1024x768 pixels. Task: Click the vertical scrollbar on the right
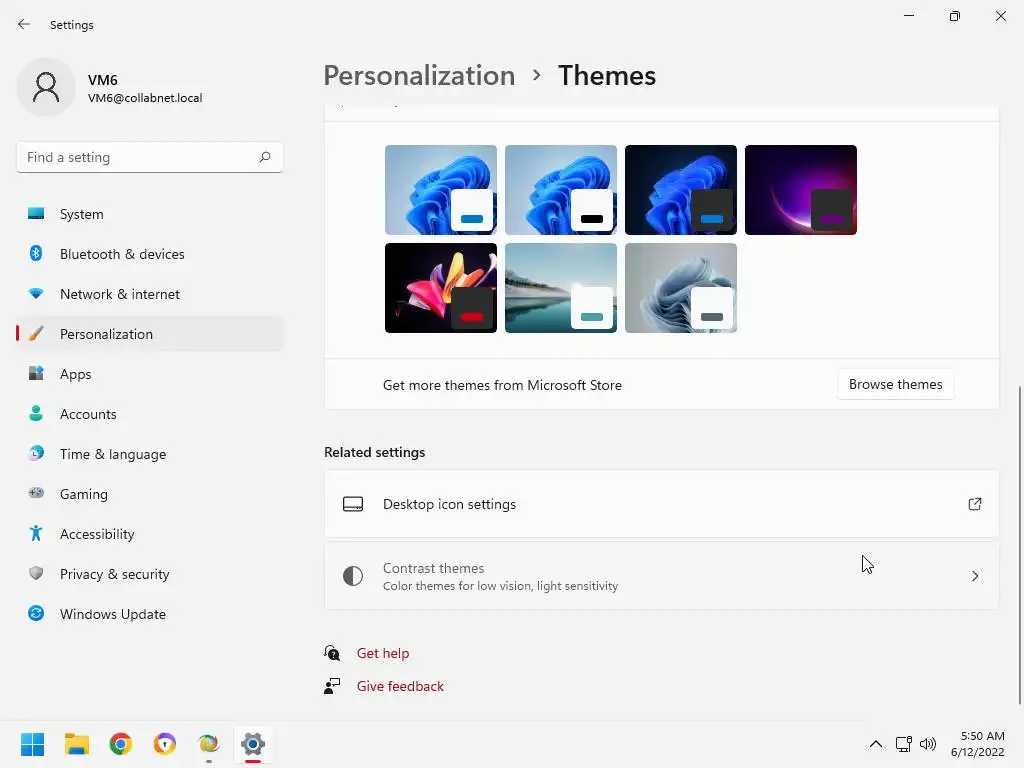pyautogui.click(x=1019, y=545)
